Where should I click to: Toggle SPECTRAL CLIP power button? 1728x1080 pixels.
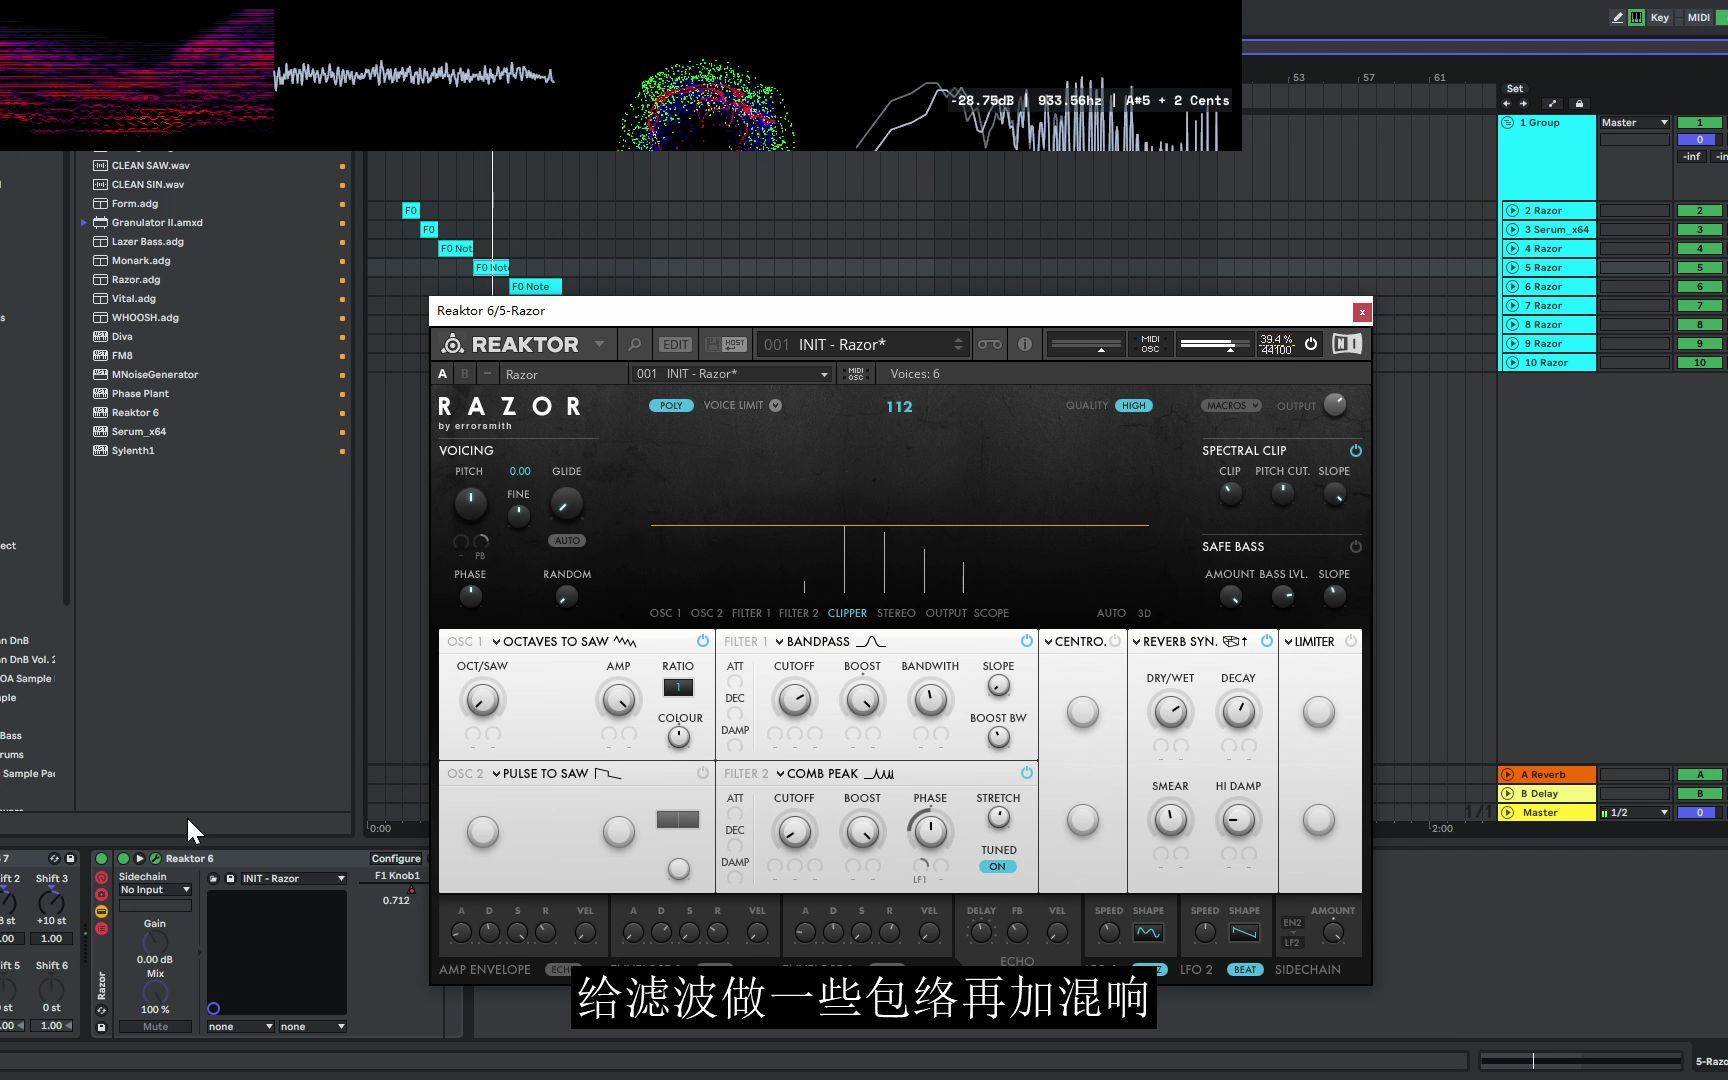coord(1355,451)
